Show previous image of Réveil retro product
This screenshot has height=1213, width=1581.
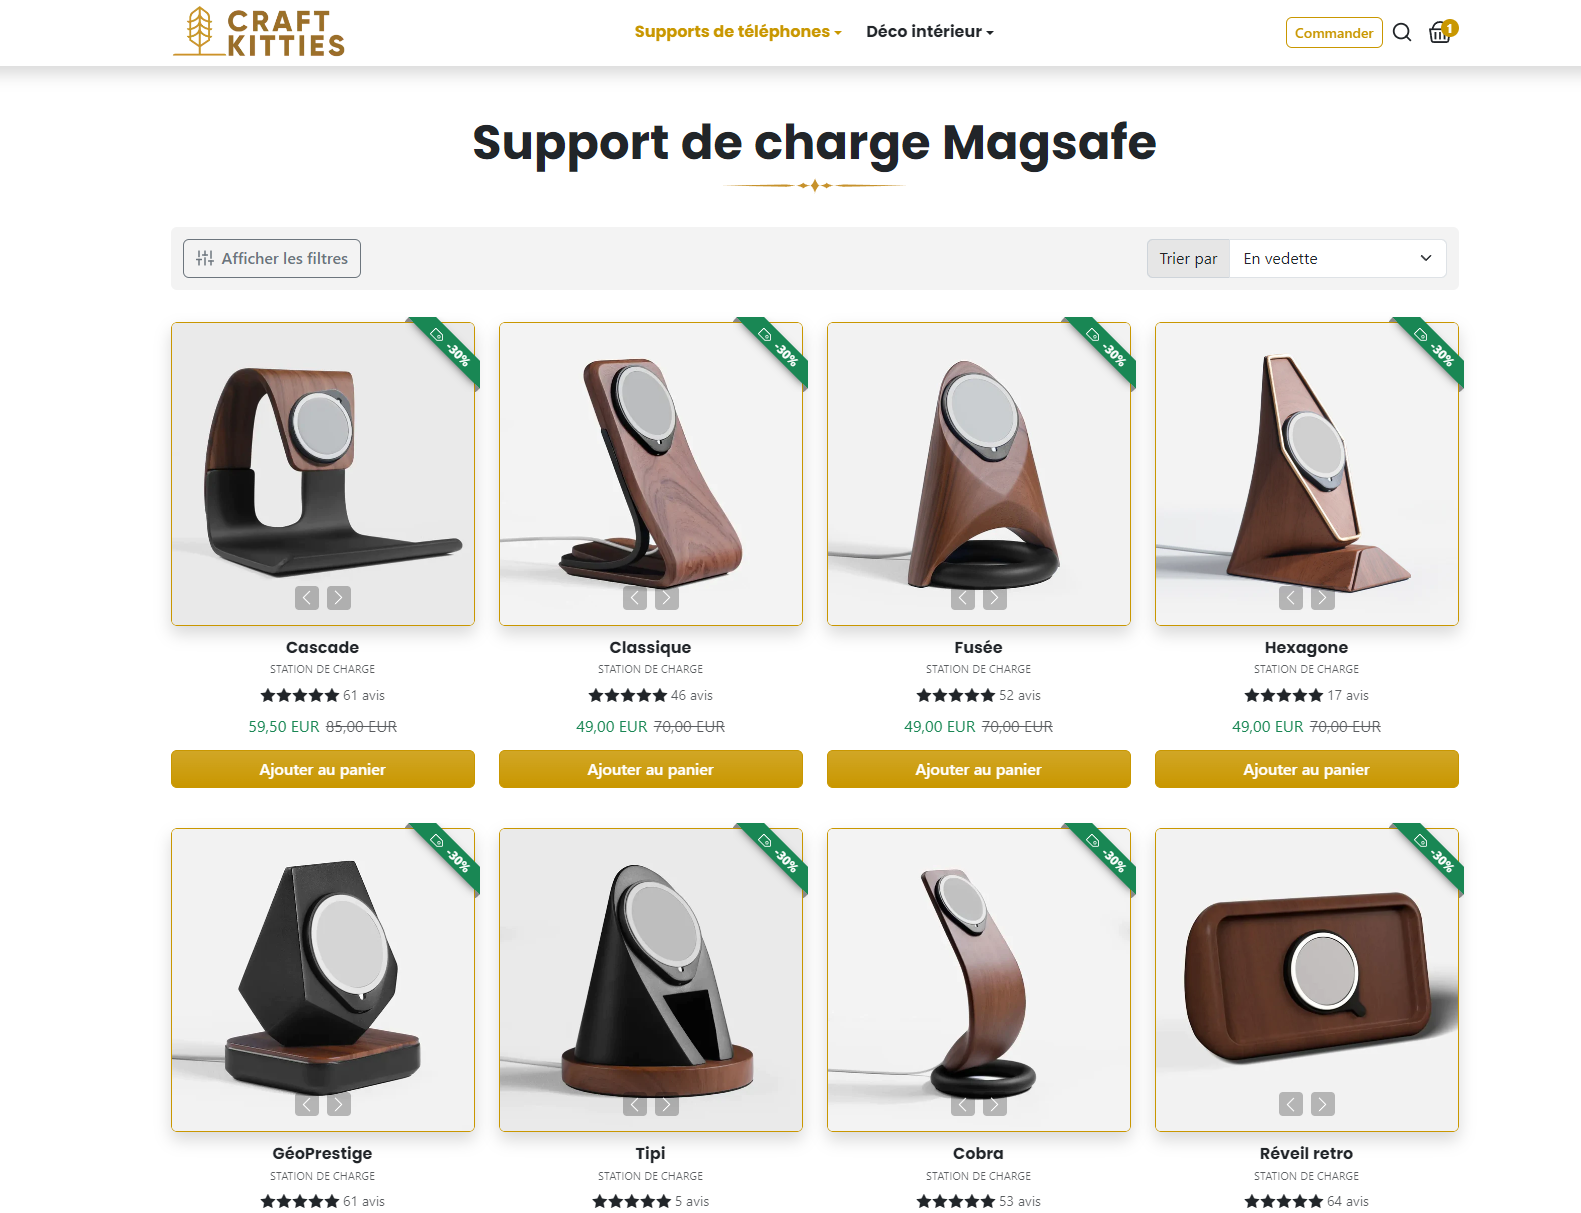pyautogui.click(x=1291, y=1104)
